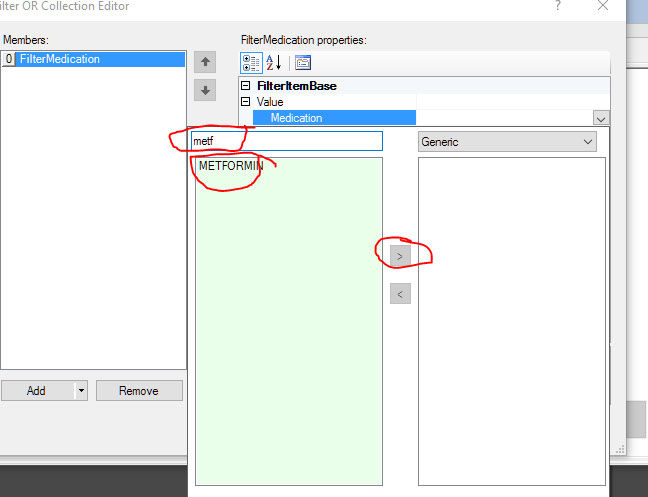
Task: Expand the Generic combo box
Action: (x=587, y=142)
